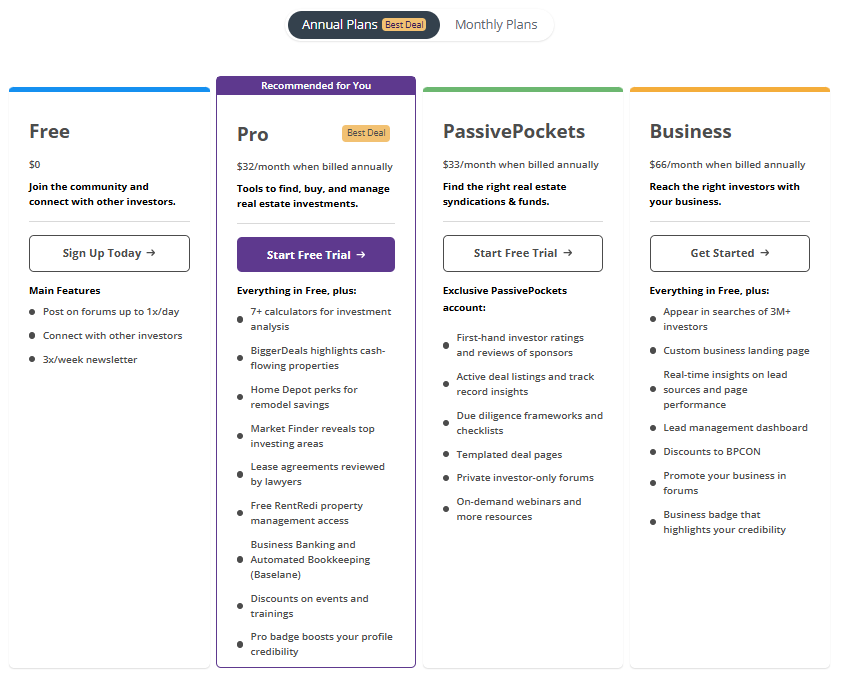Start the Pro plan free trial
The image size is (842, 683).
[x=316, y=255]
